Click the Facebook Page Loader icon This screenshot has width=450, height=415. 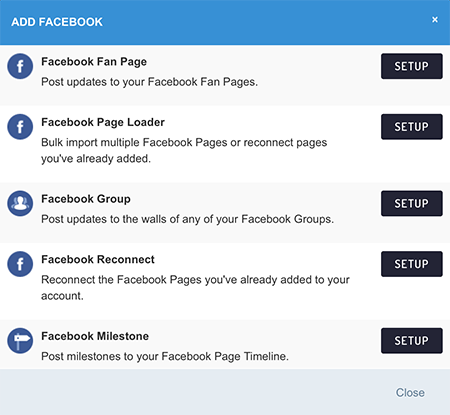tap(20, 127)
